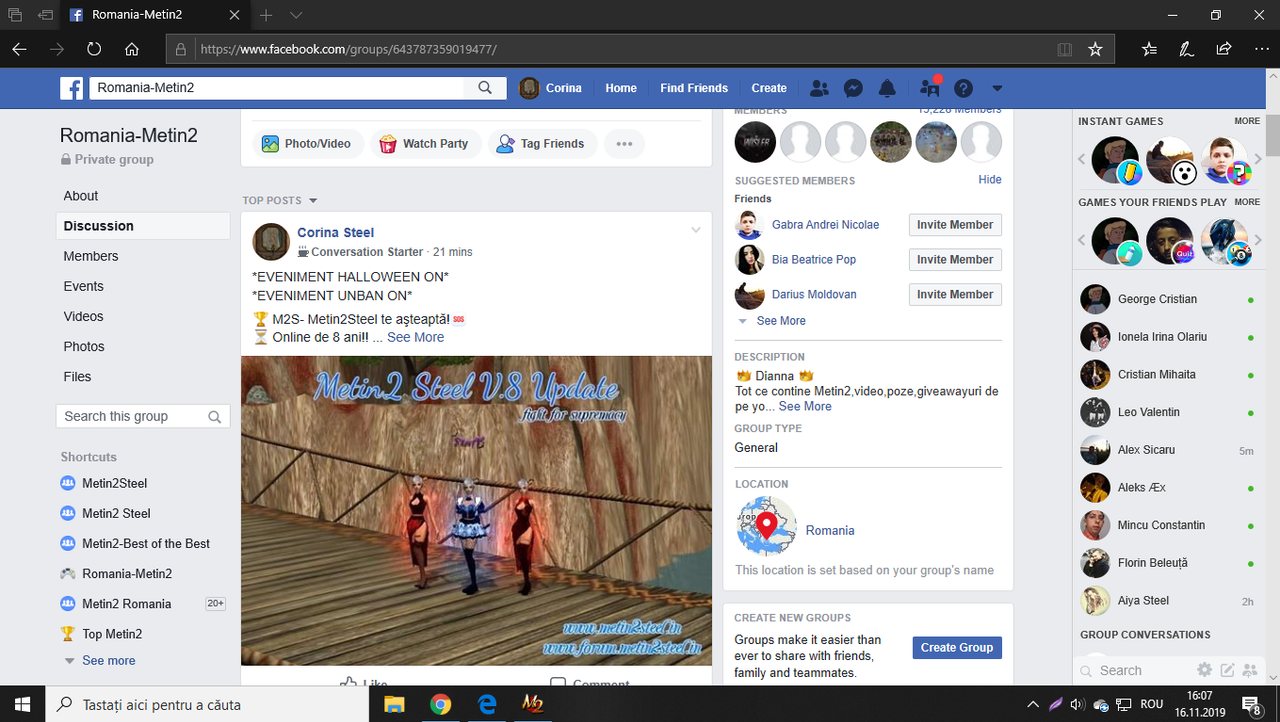Click Create in the top bar
Viewport: 1280px width, 722px height.
769,88
